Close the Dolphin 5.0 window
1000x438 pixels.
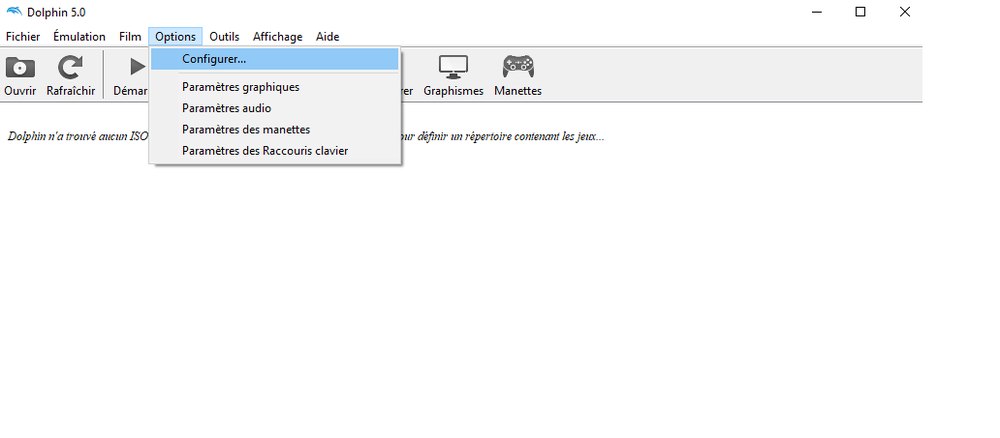click(x=904, y=11)
